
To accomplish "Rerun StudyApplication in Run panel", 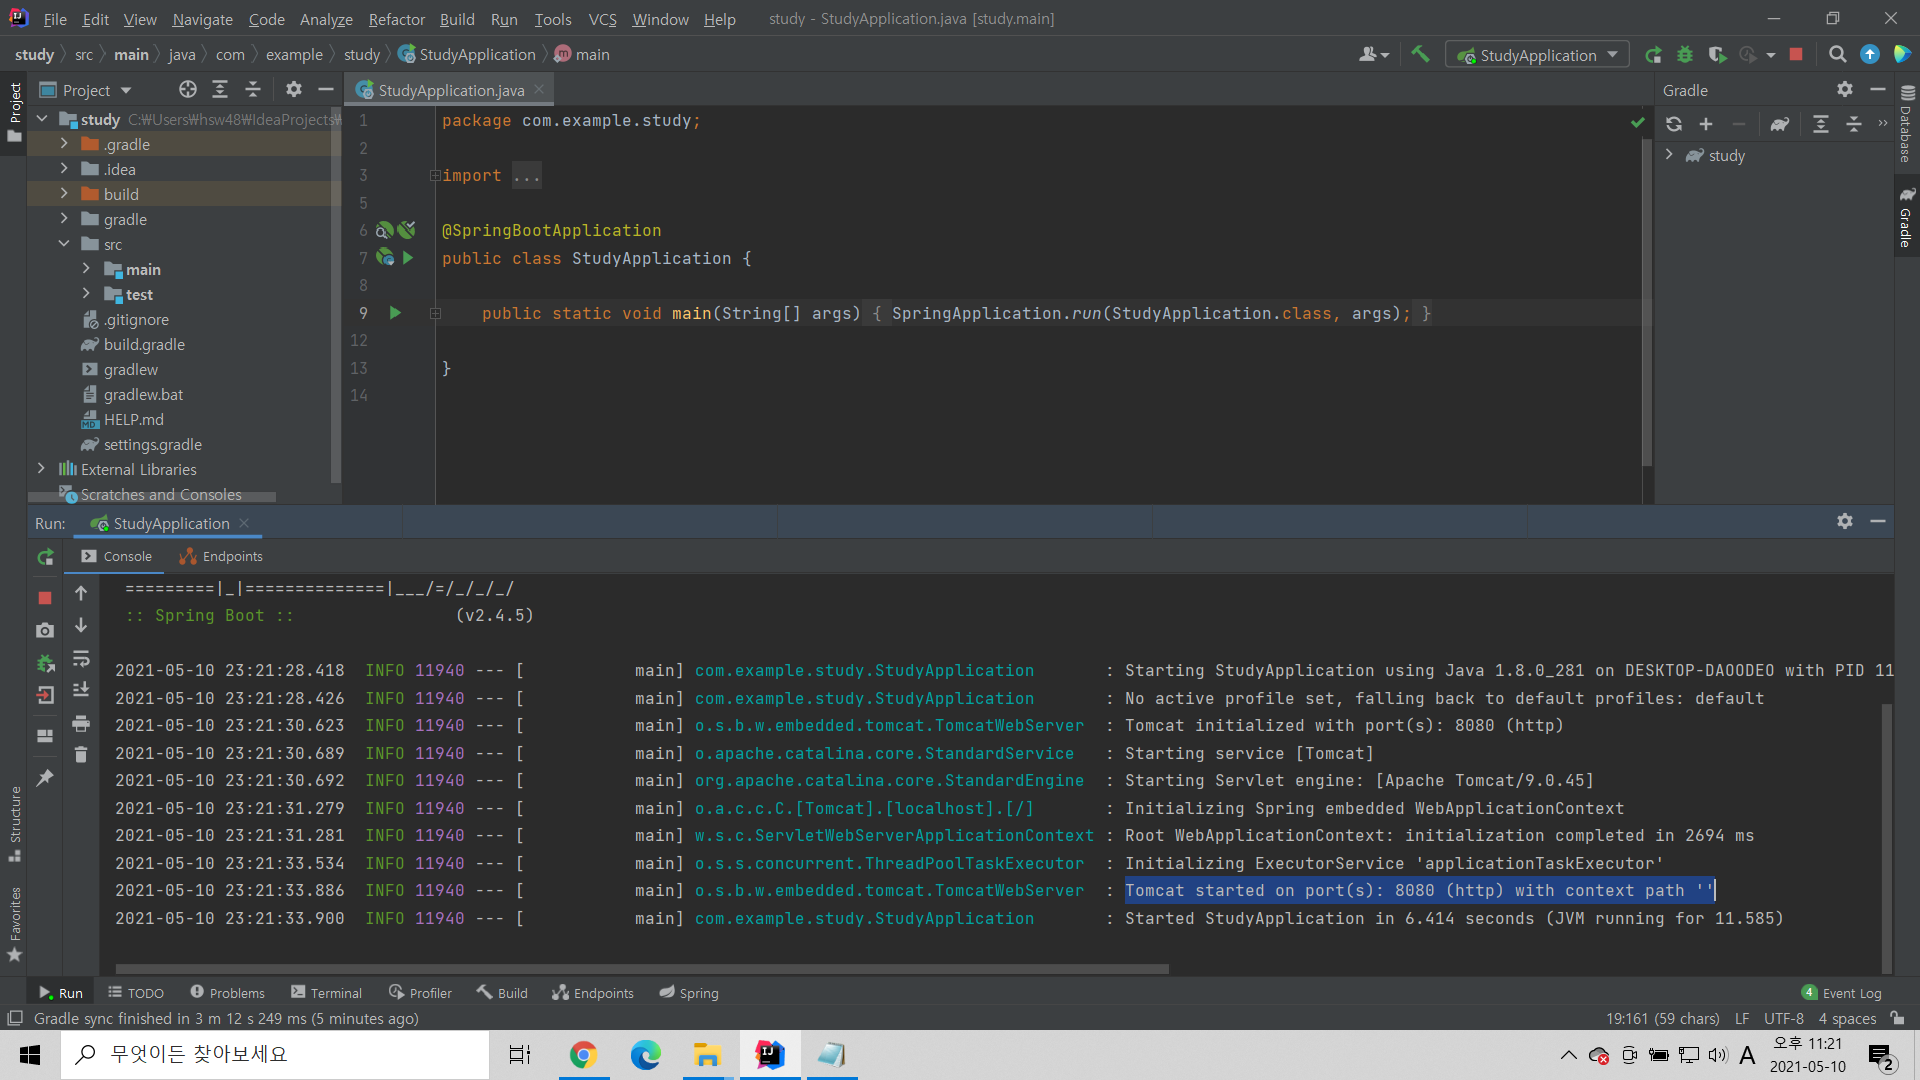I will click(45, 557).
